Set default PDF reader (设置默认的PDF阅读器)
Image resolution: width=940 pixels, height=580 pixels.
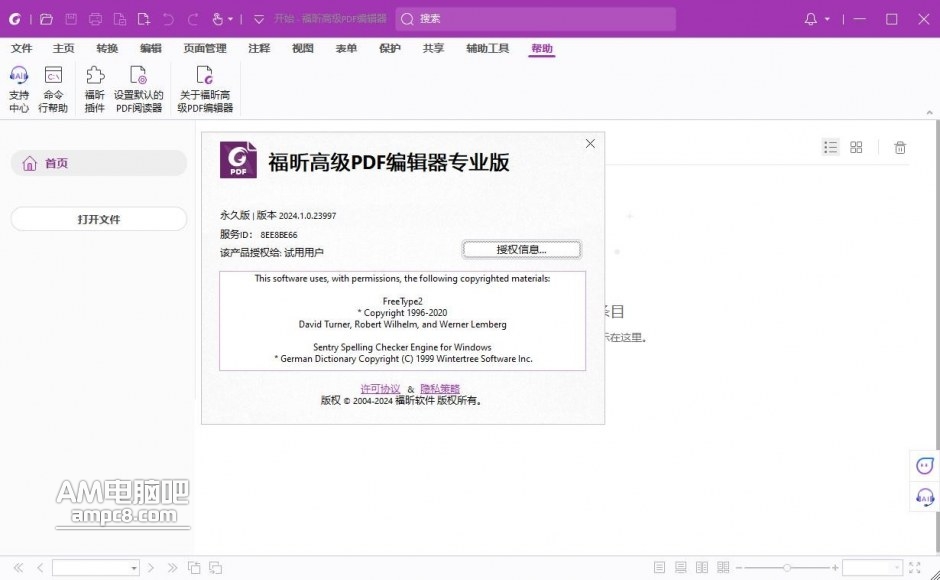click(x=138, y=89)
